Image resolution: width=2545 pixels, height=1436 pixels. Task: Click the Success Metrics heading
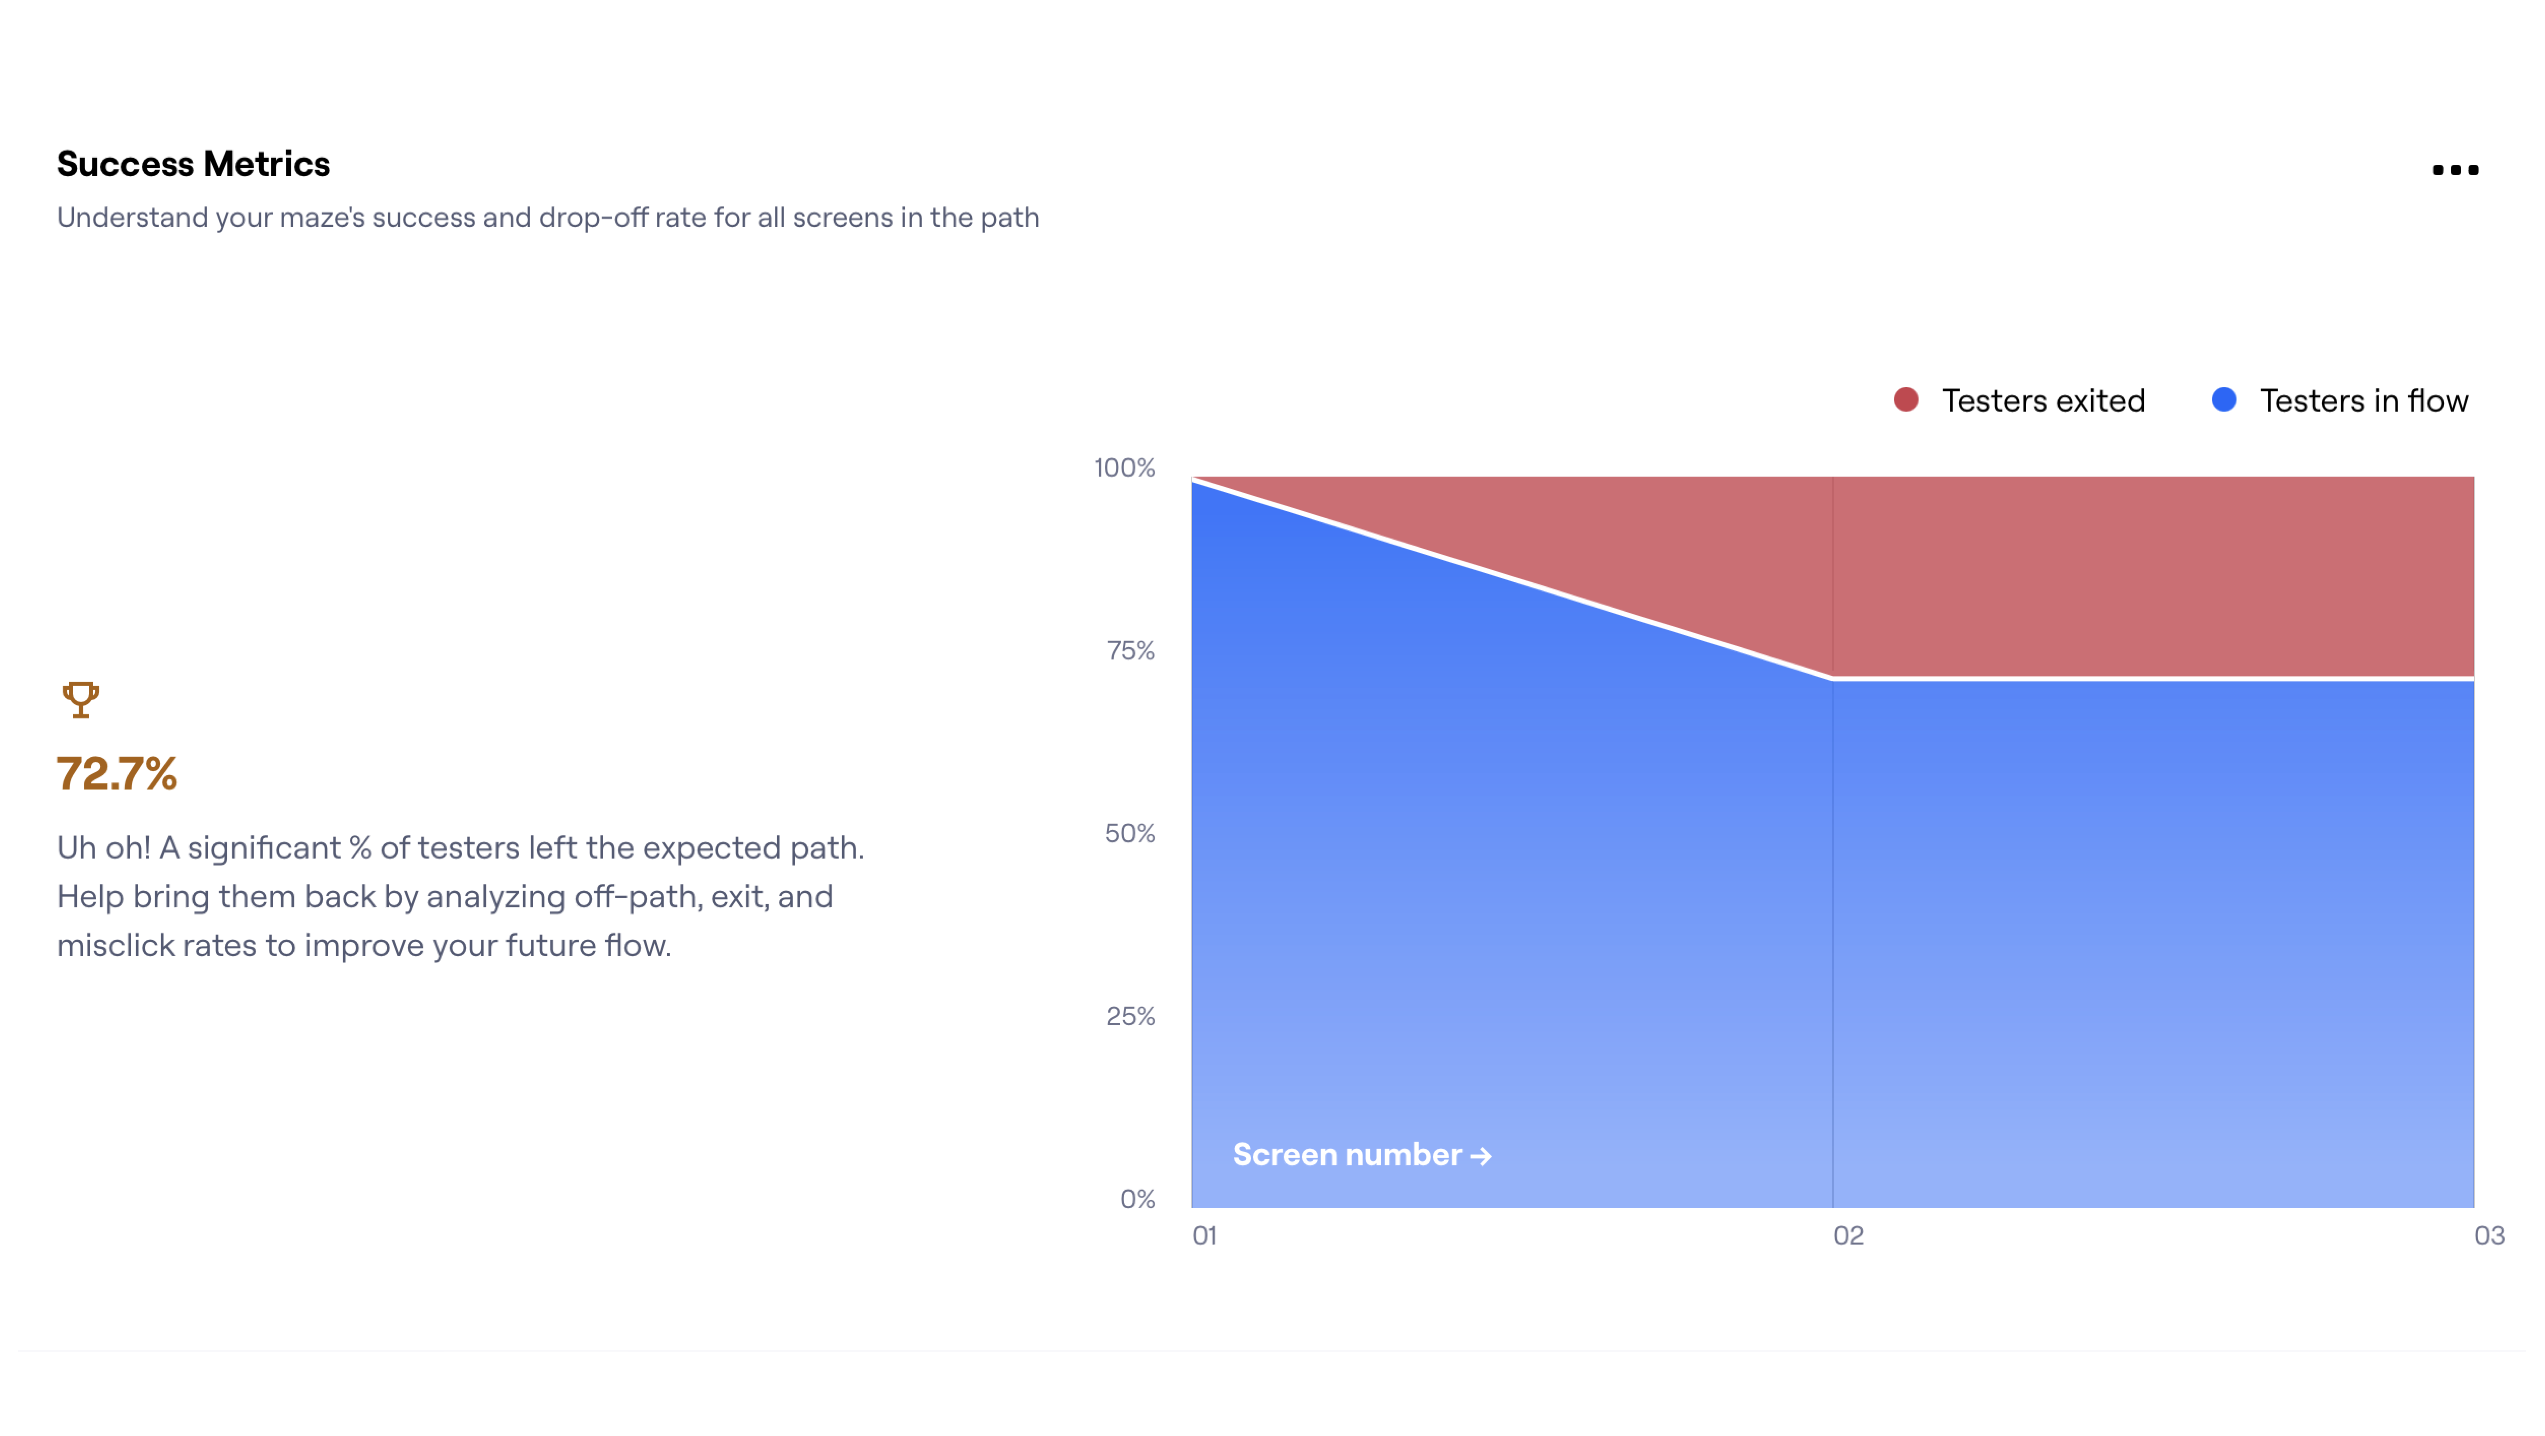click(193, 164)
